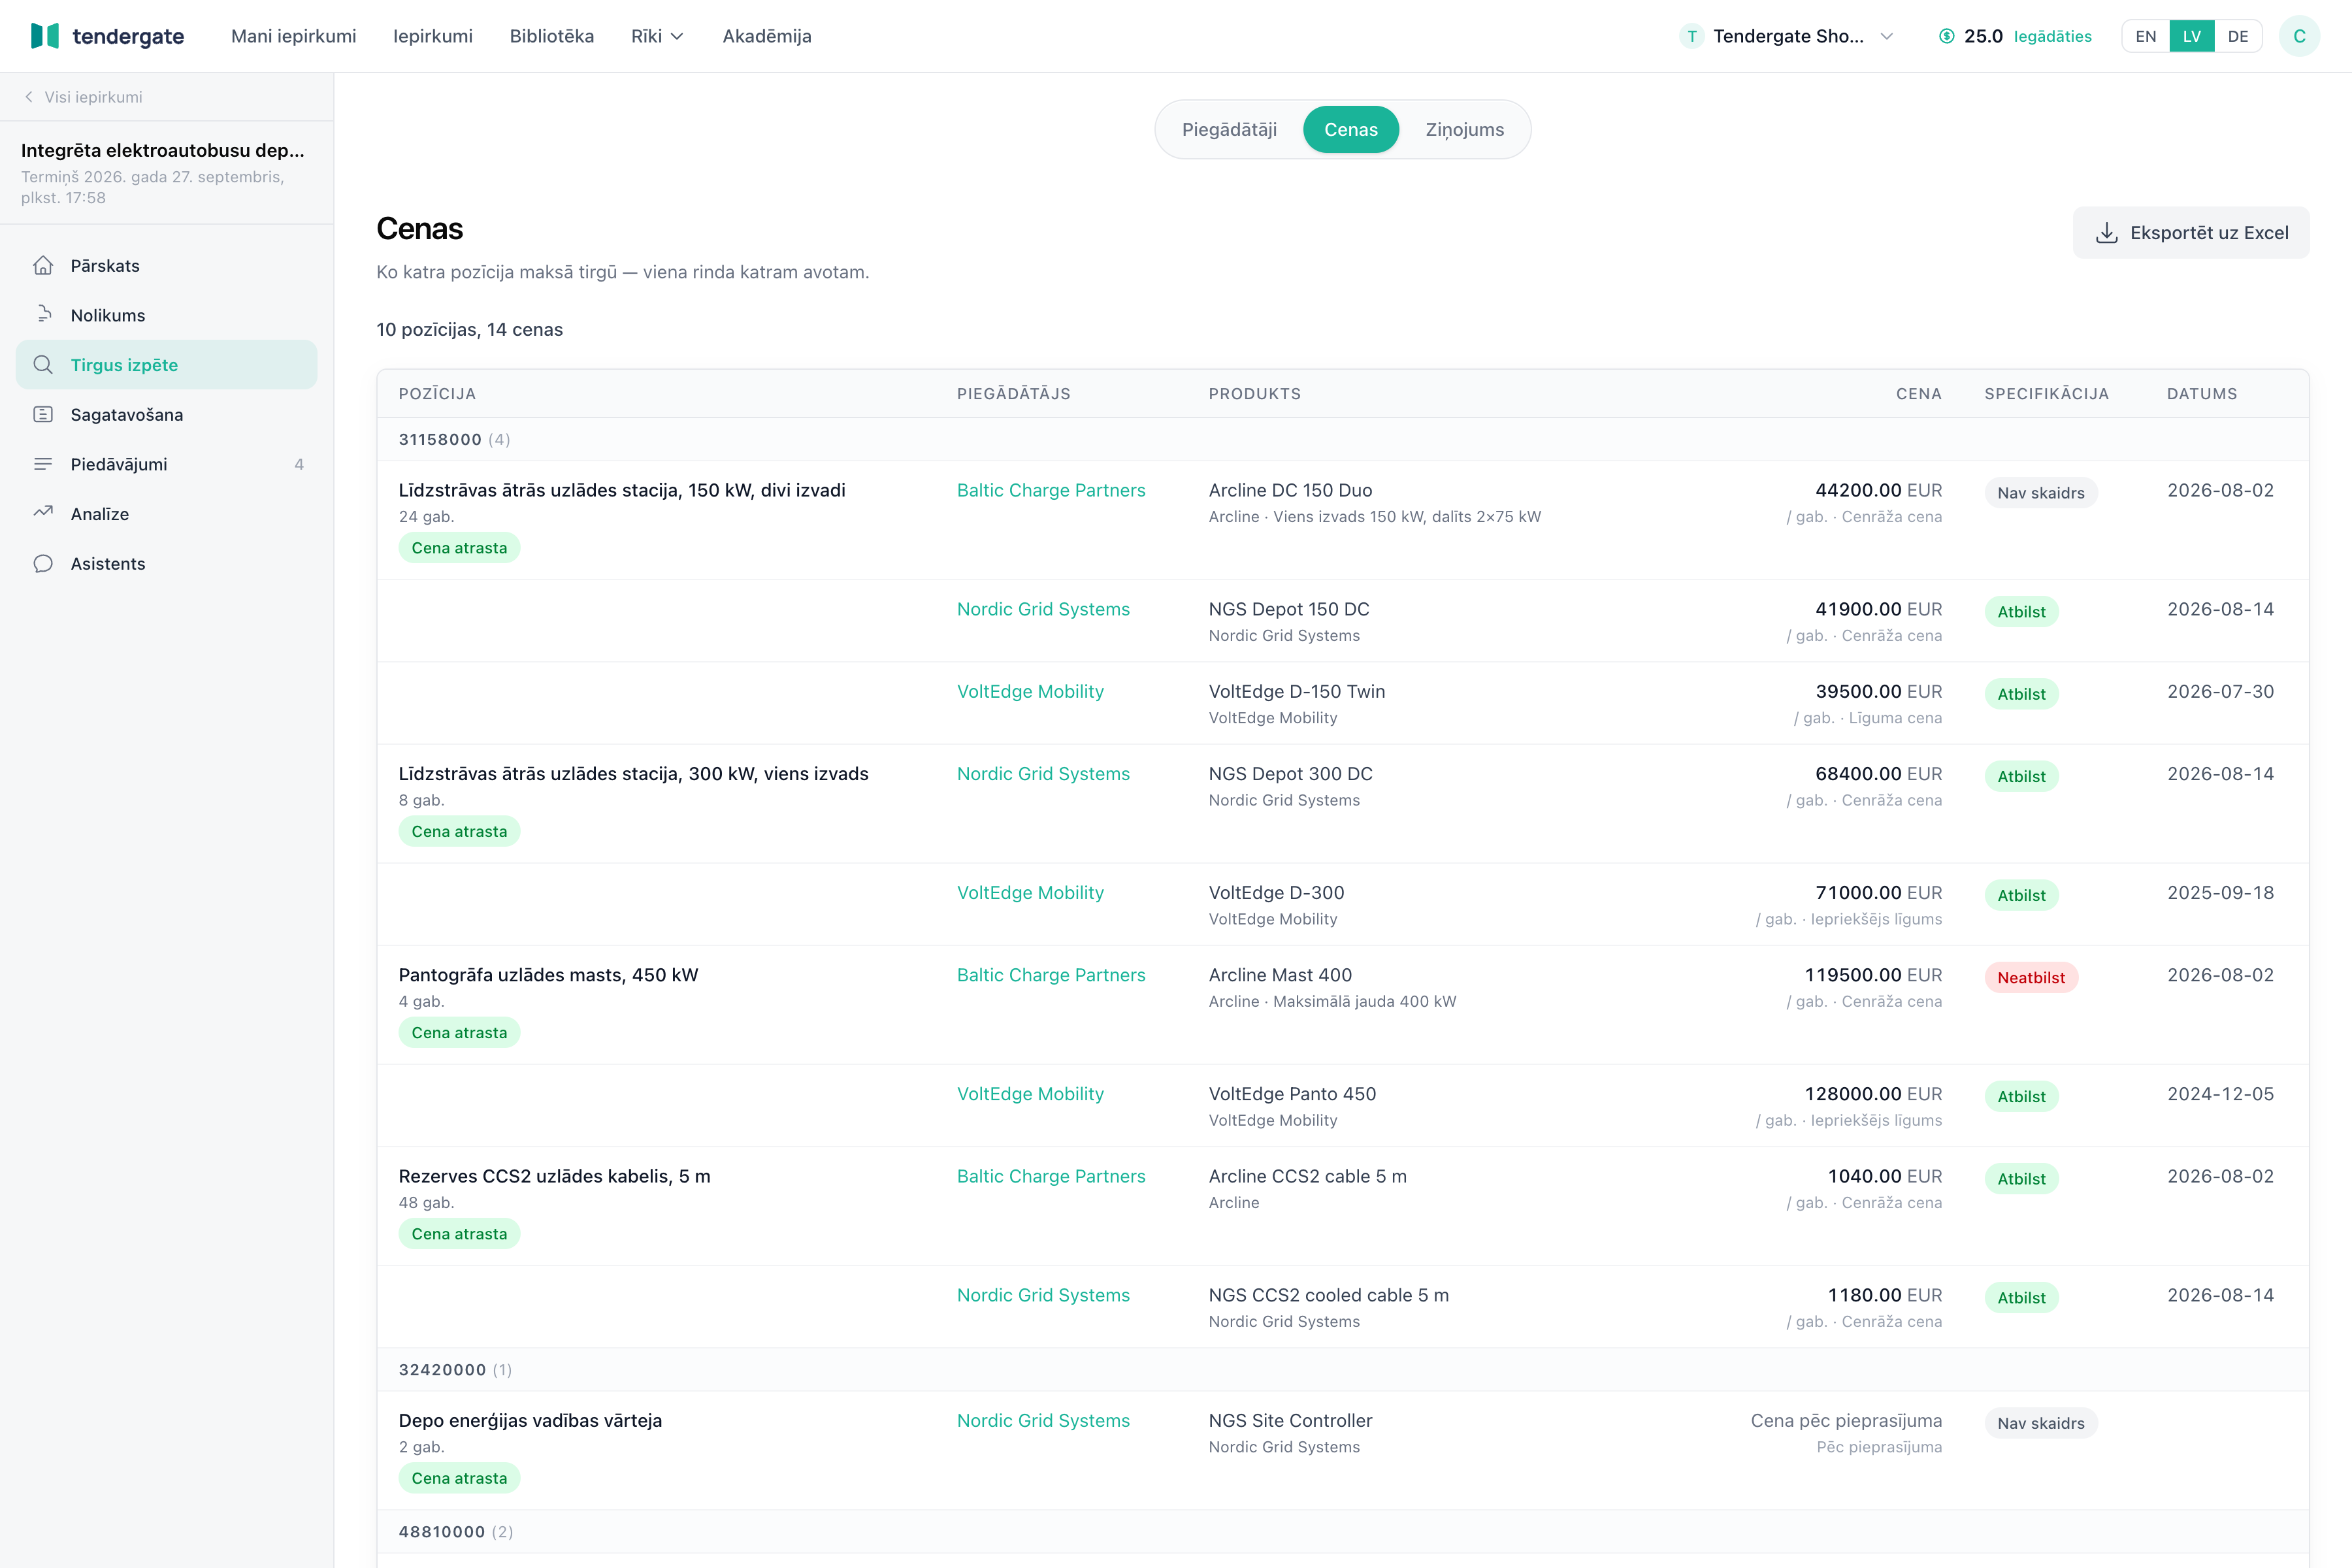2352x1568 pixels.
Task: Click the Asistents chat bubble icon
Action: pos(43,563)
